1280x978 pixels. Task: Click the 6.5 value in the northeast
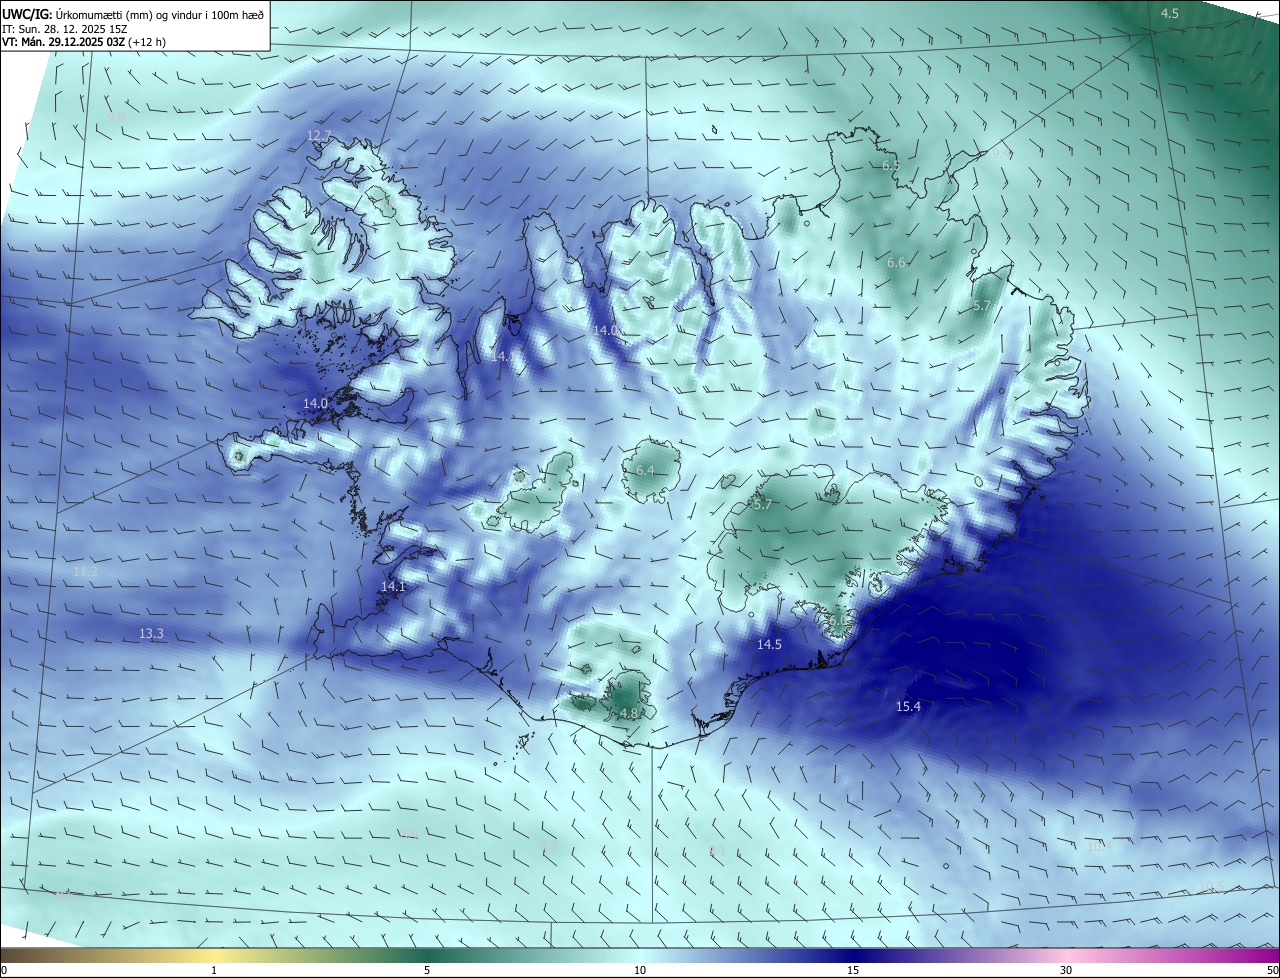(x=891, y=164)
